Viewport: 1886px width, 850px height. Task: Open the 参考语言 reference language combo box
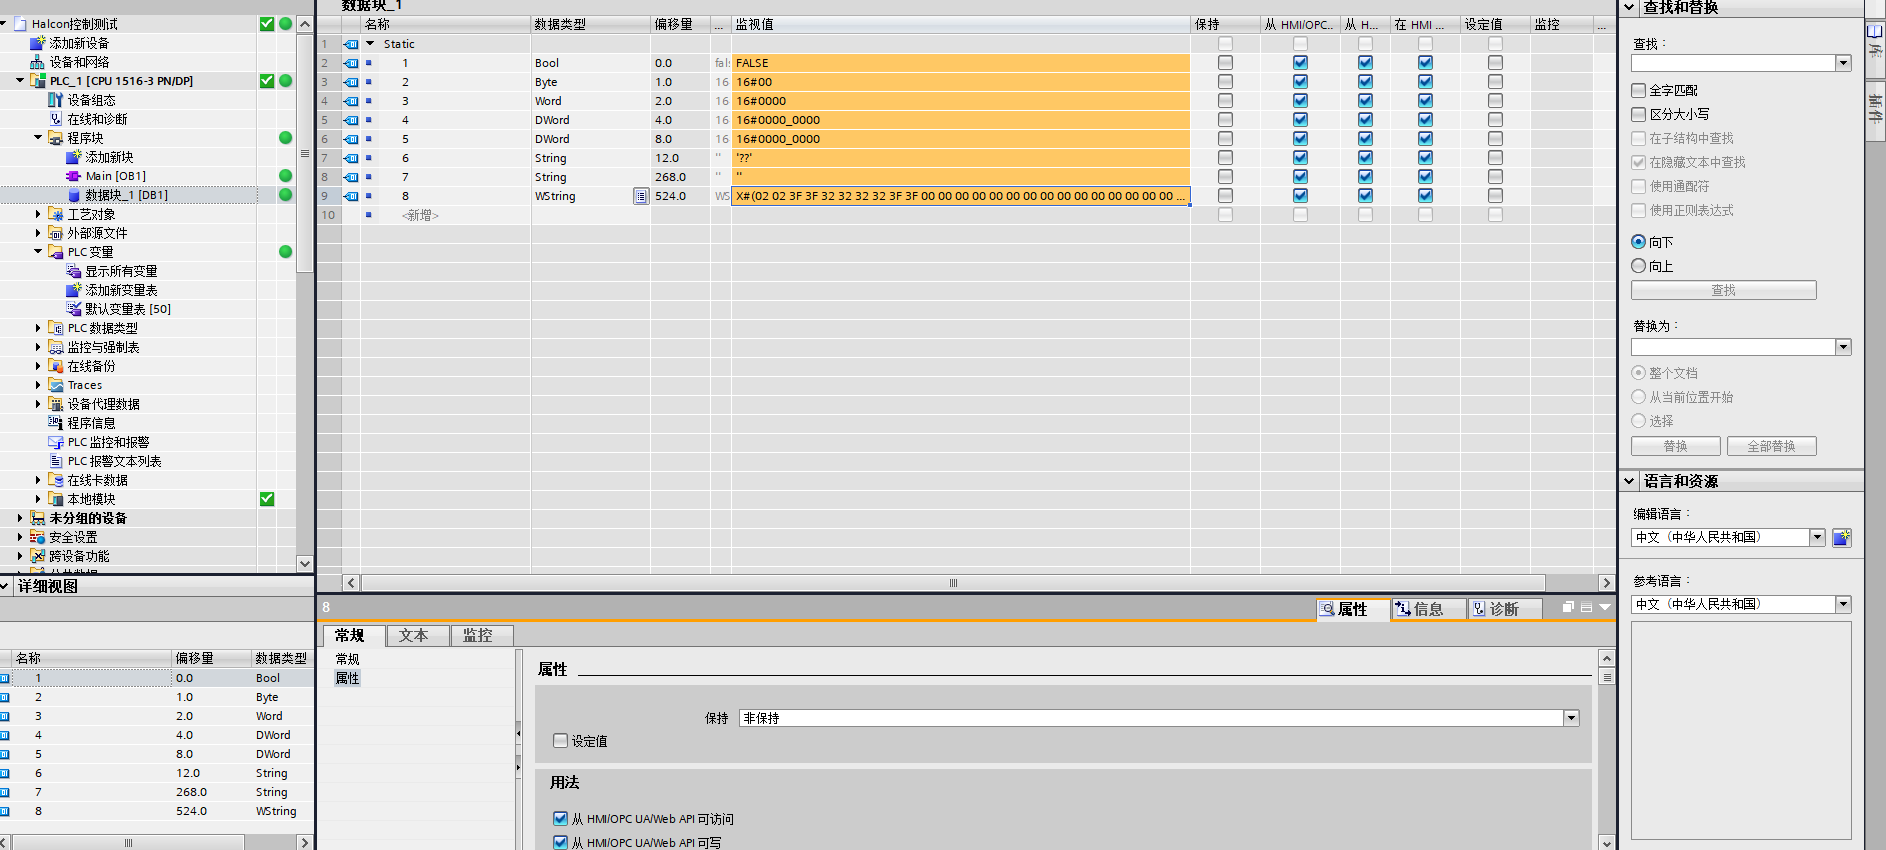point(1741,604)
